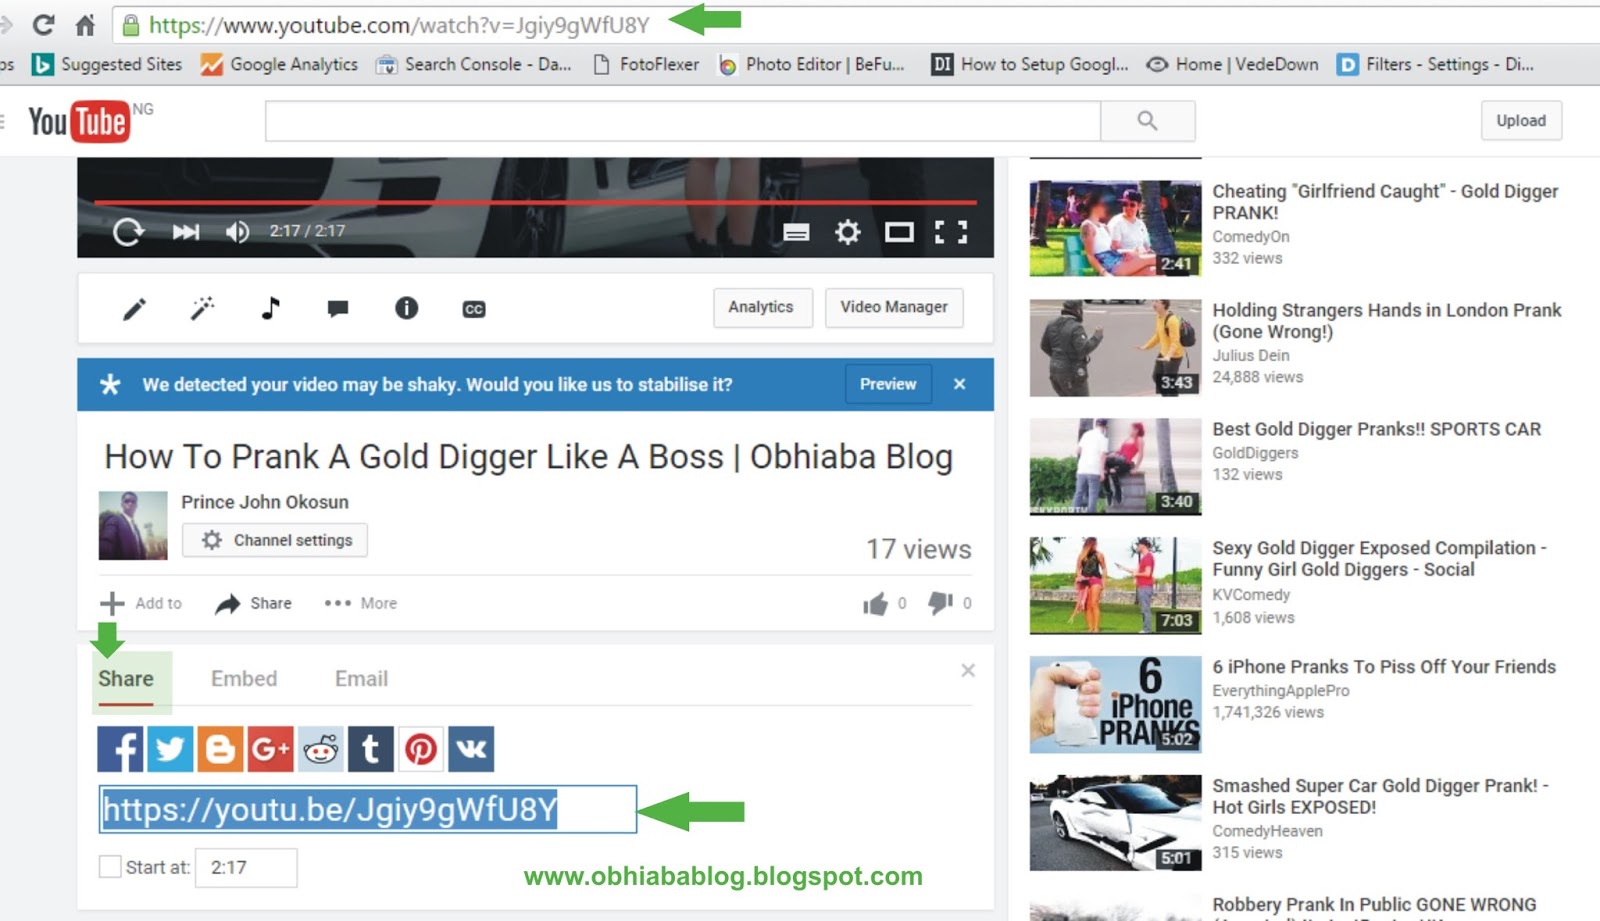This screenshot has height=921, width=1600.
Task: Open Google Analytics bookmark
Action: click(x=279, y=64)
